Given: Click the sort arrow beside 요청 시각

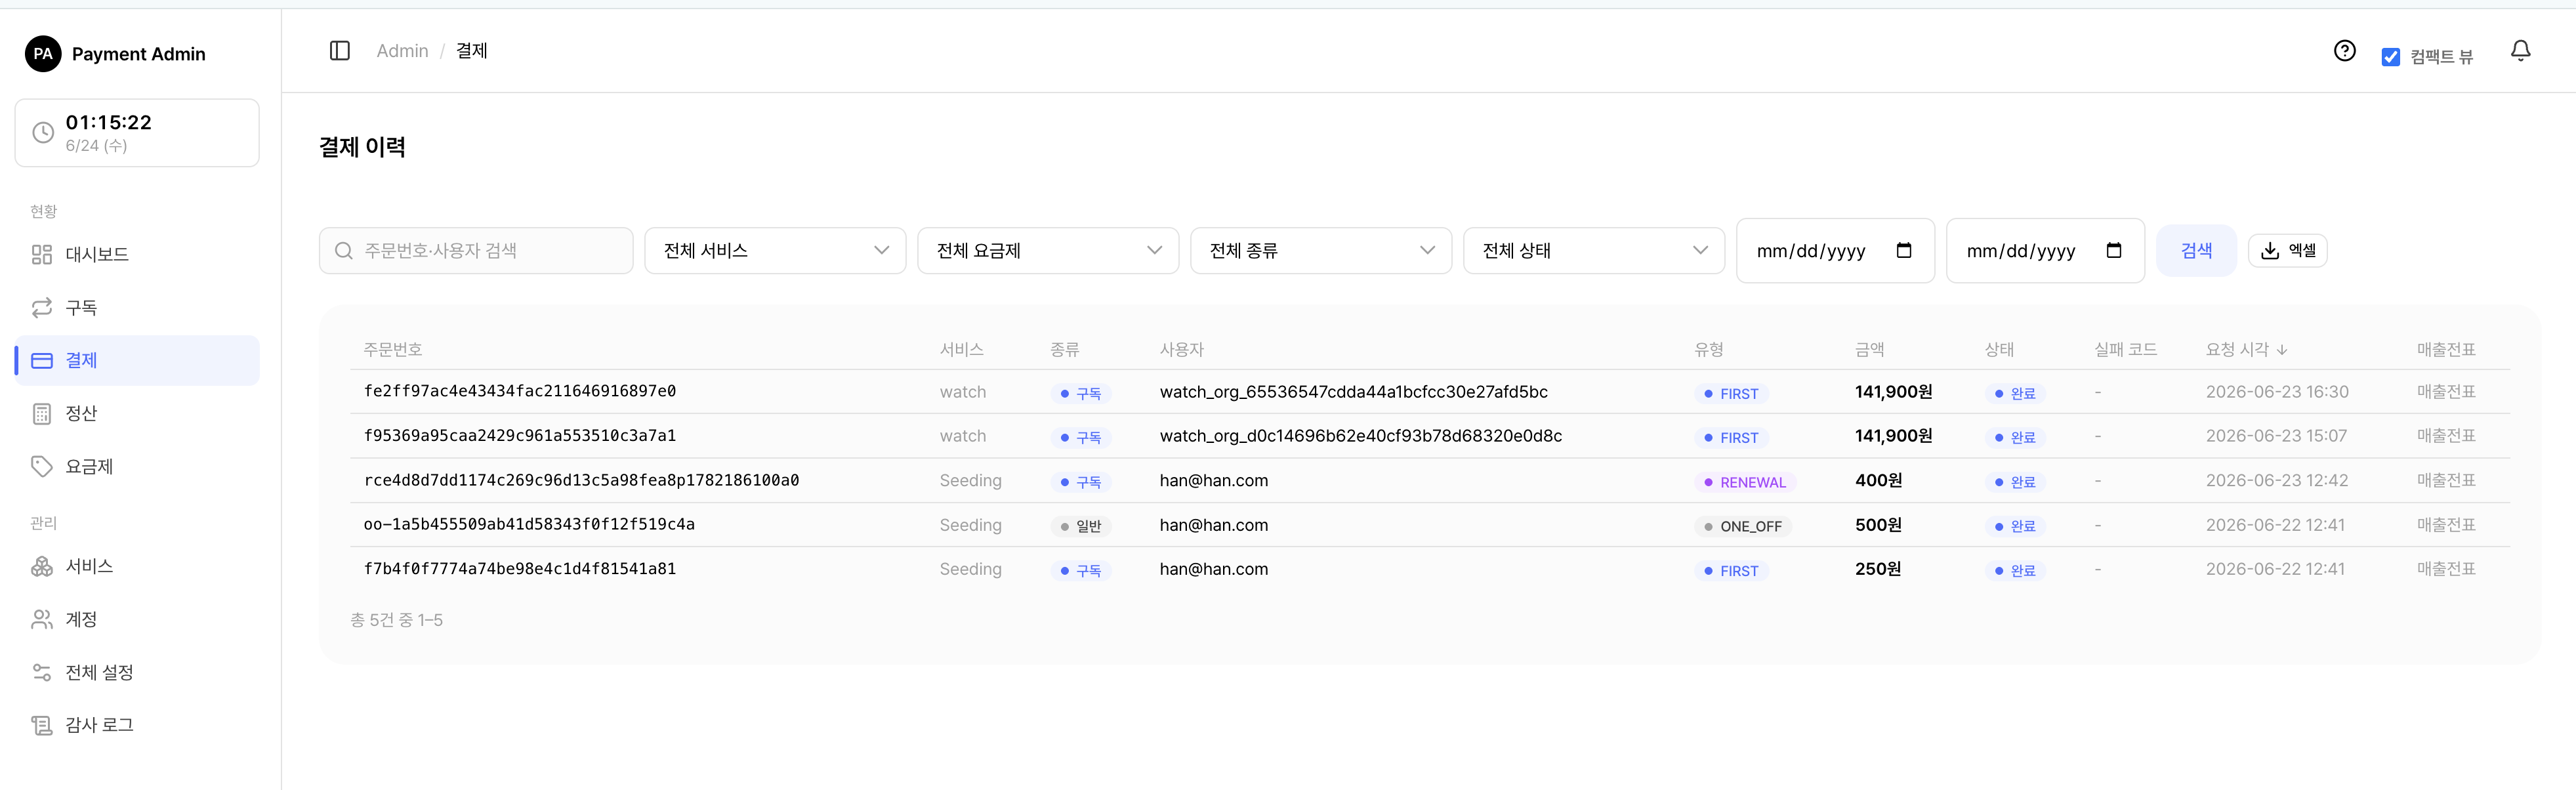Looking at the screenshot, I should pos(2282,350).
